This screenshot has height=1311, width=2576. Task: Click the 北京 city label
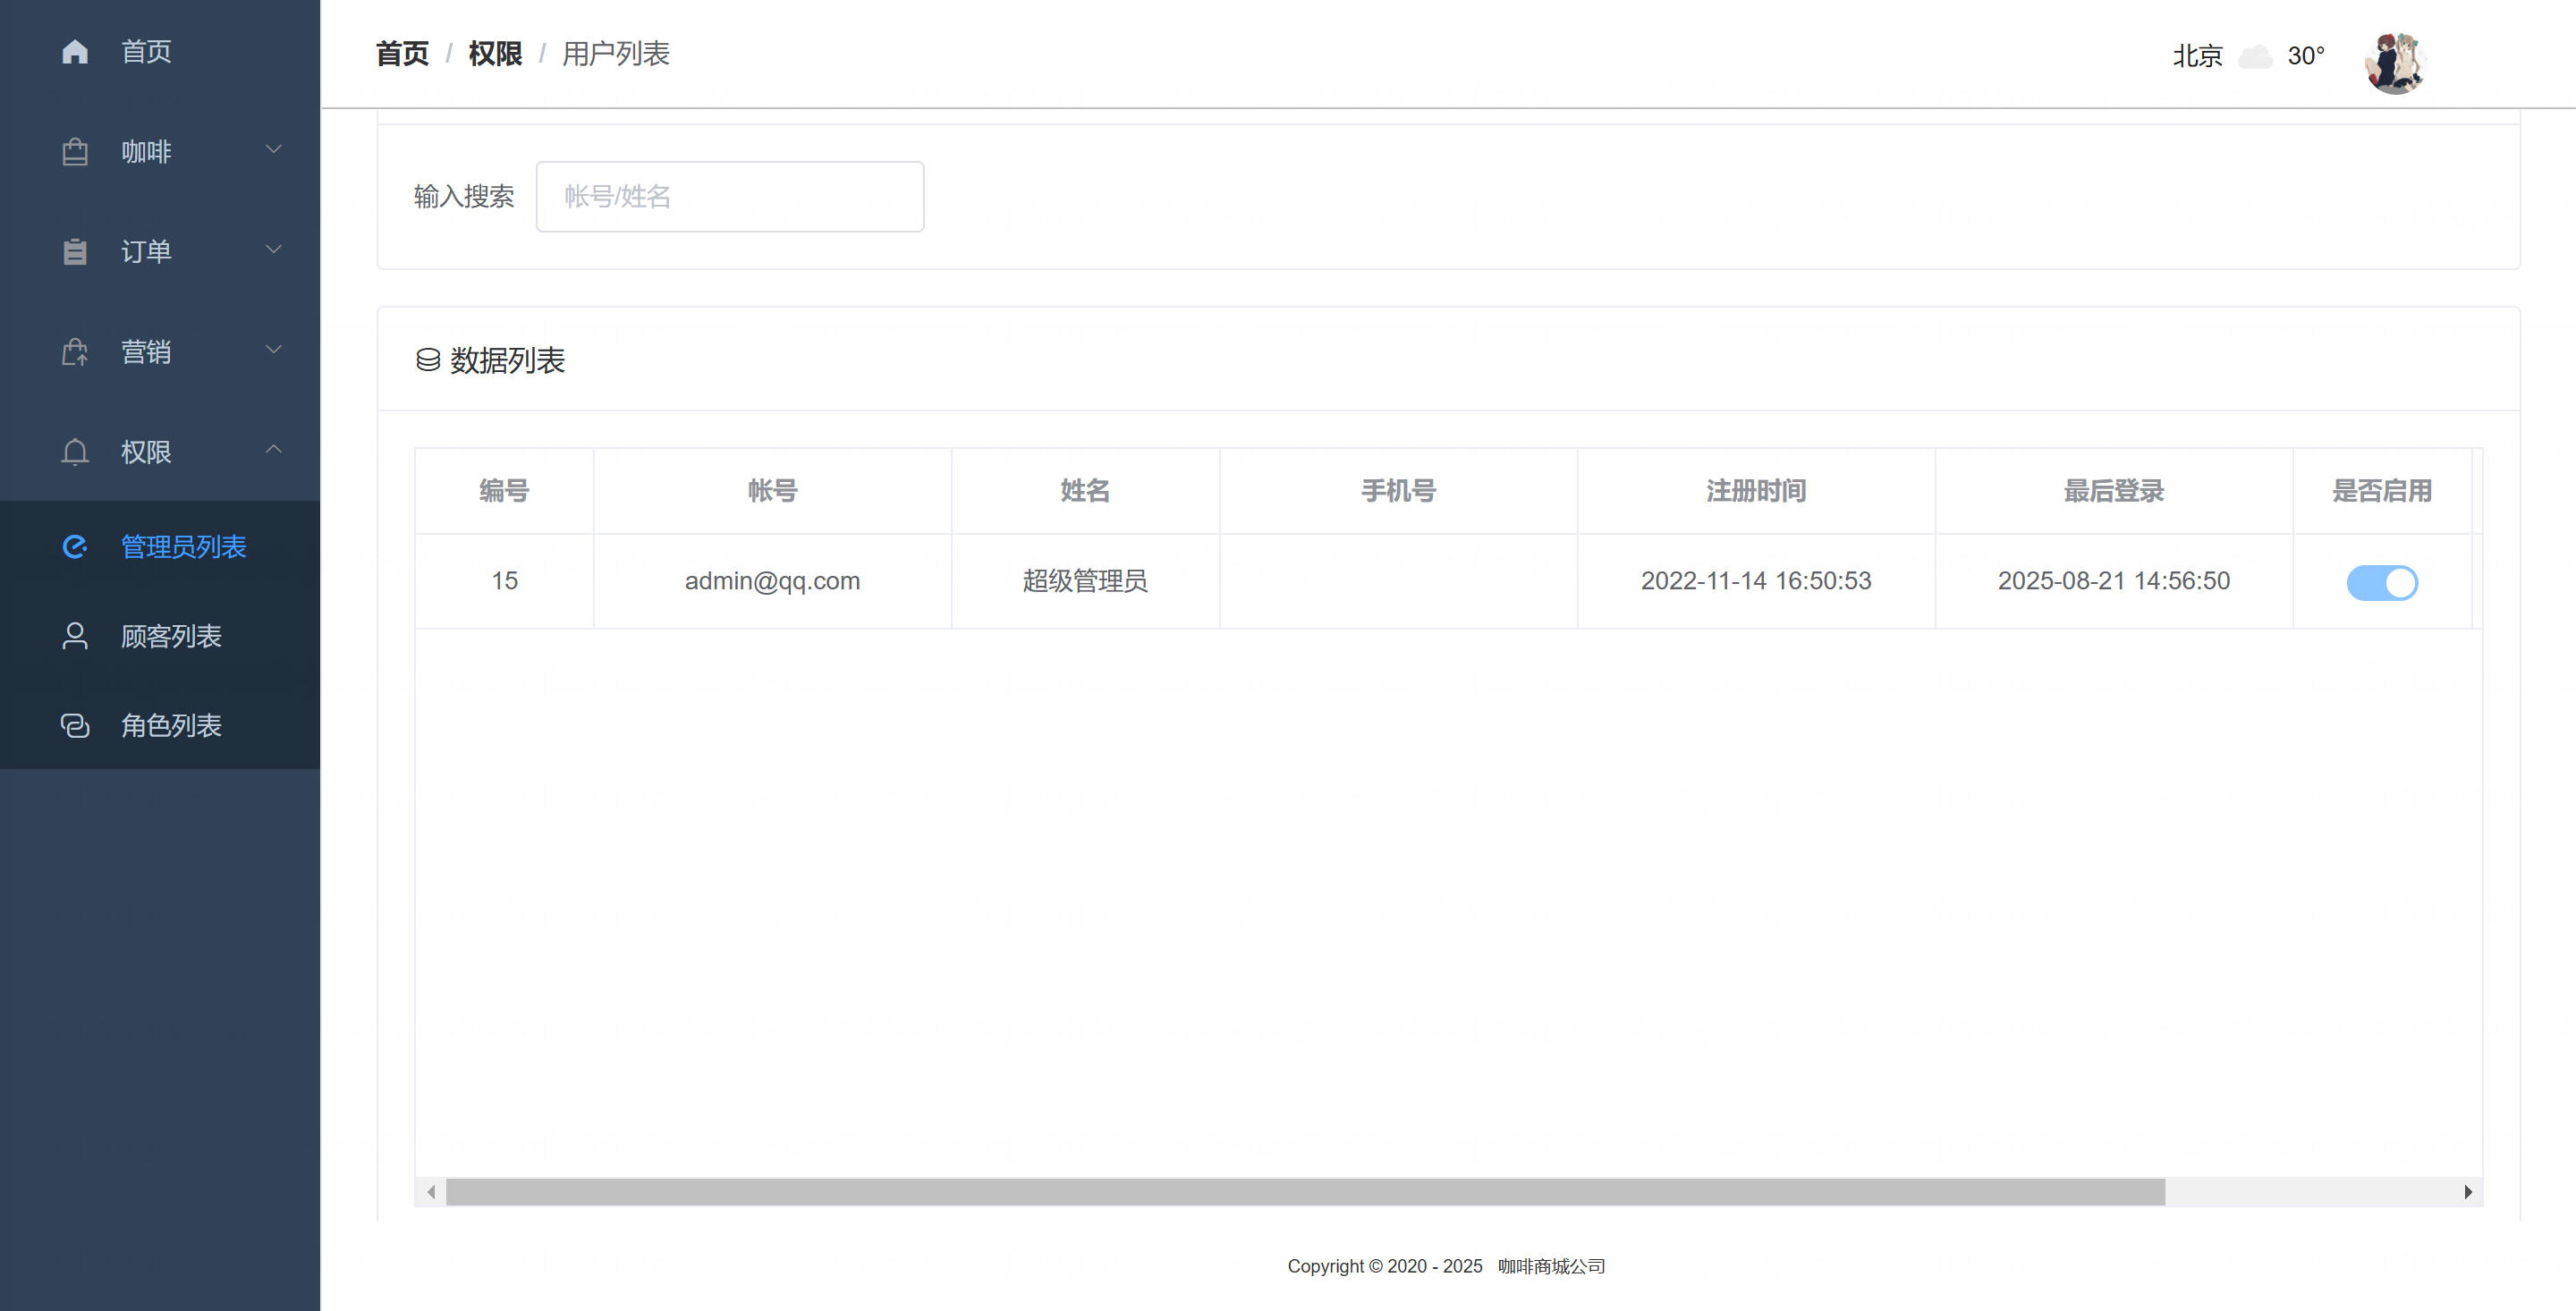tap(2197, 56)
